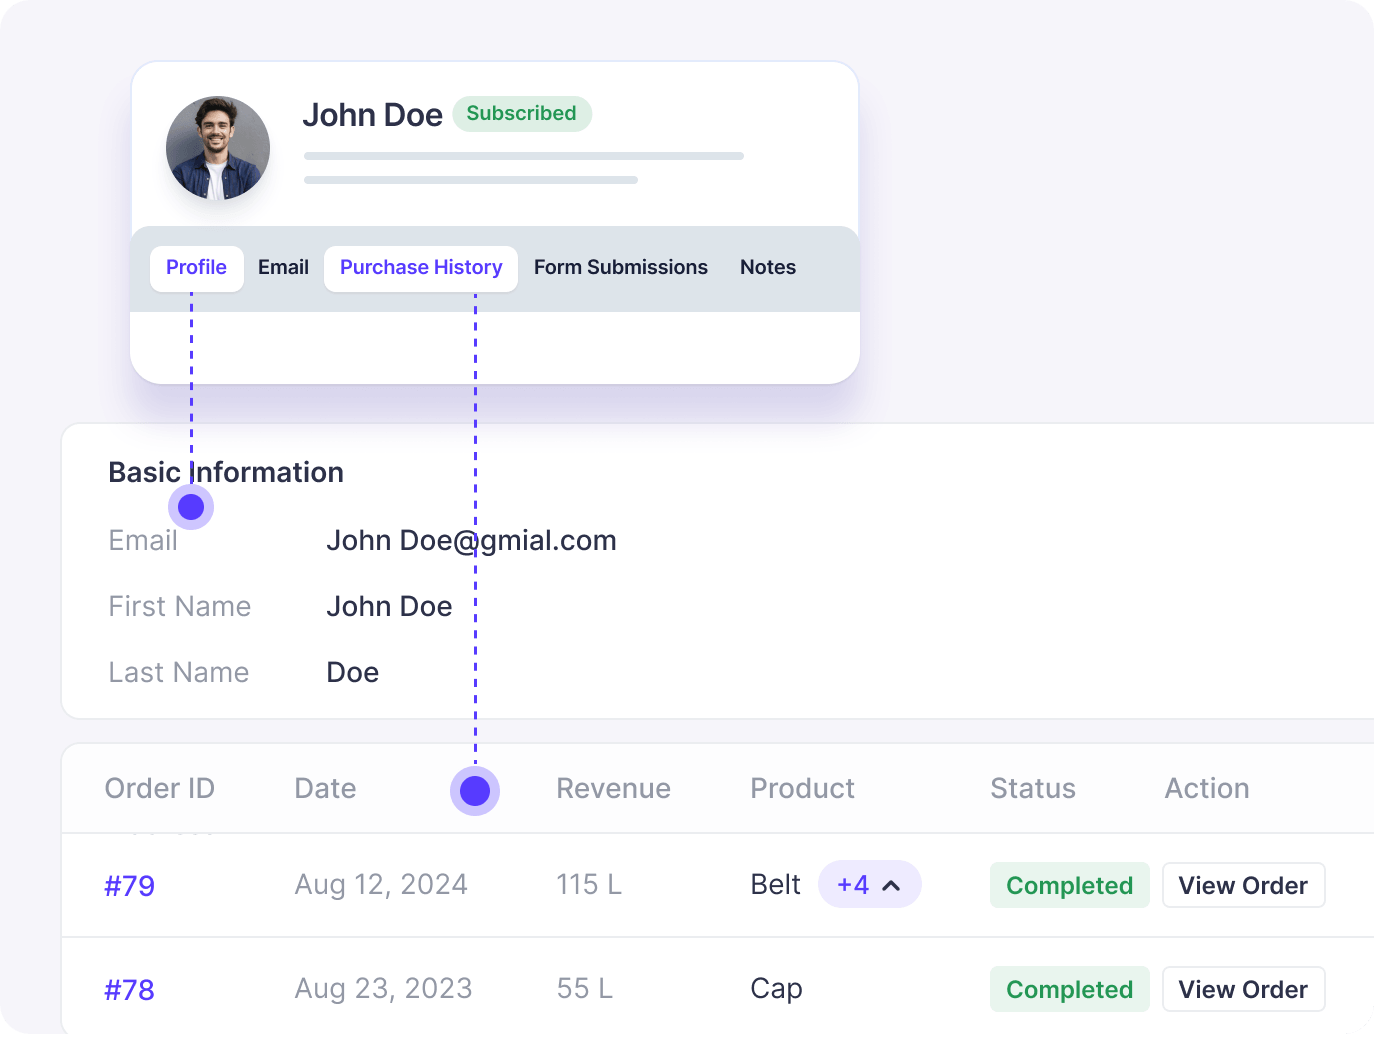The image size is (1382, 1042).
Task: Click the date Aug 23, 2023
Action: [x=383, y=989]
